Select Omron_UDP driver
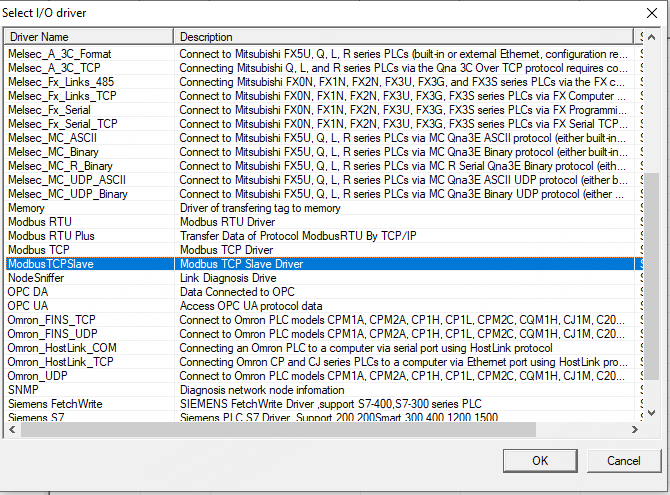Image resolution: width=670 pixels, height=495 pixels. coord(38,376)
